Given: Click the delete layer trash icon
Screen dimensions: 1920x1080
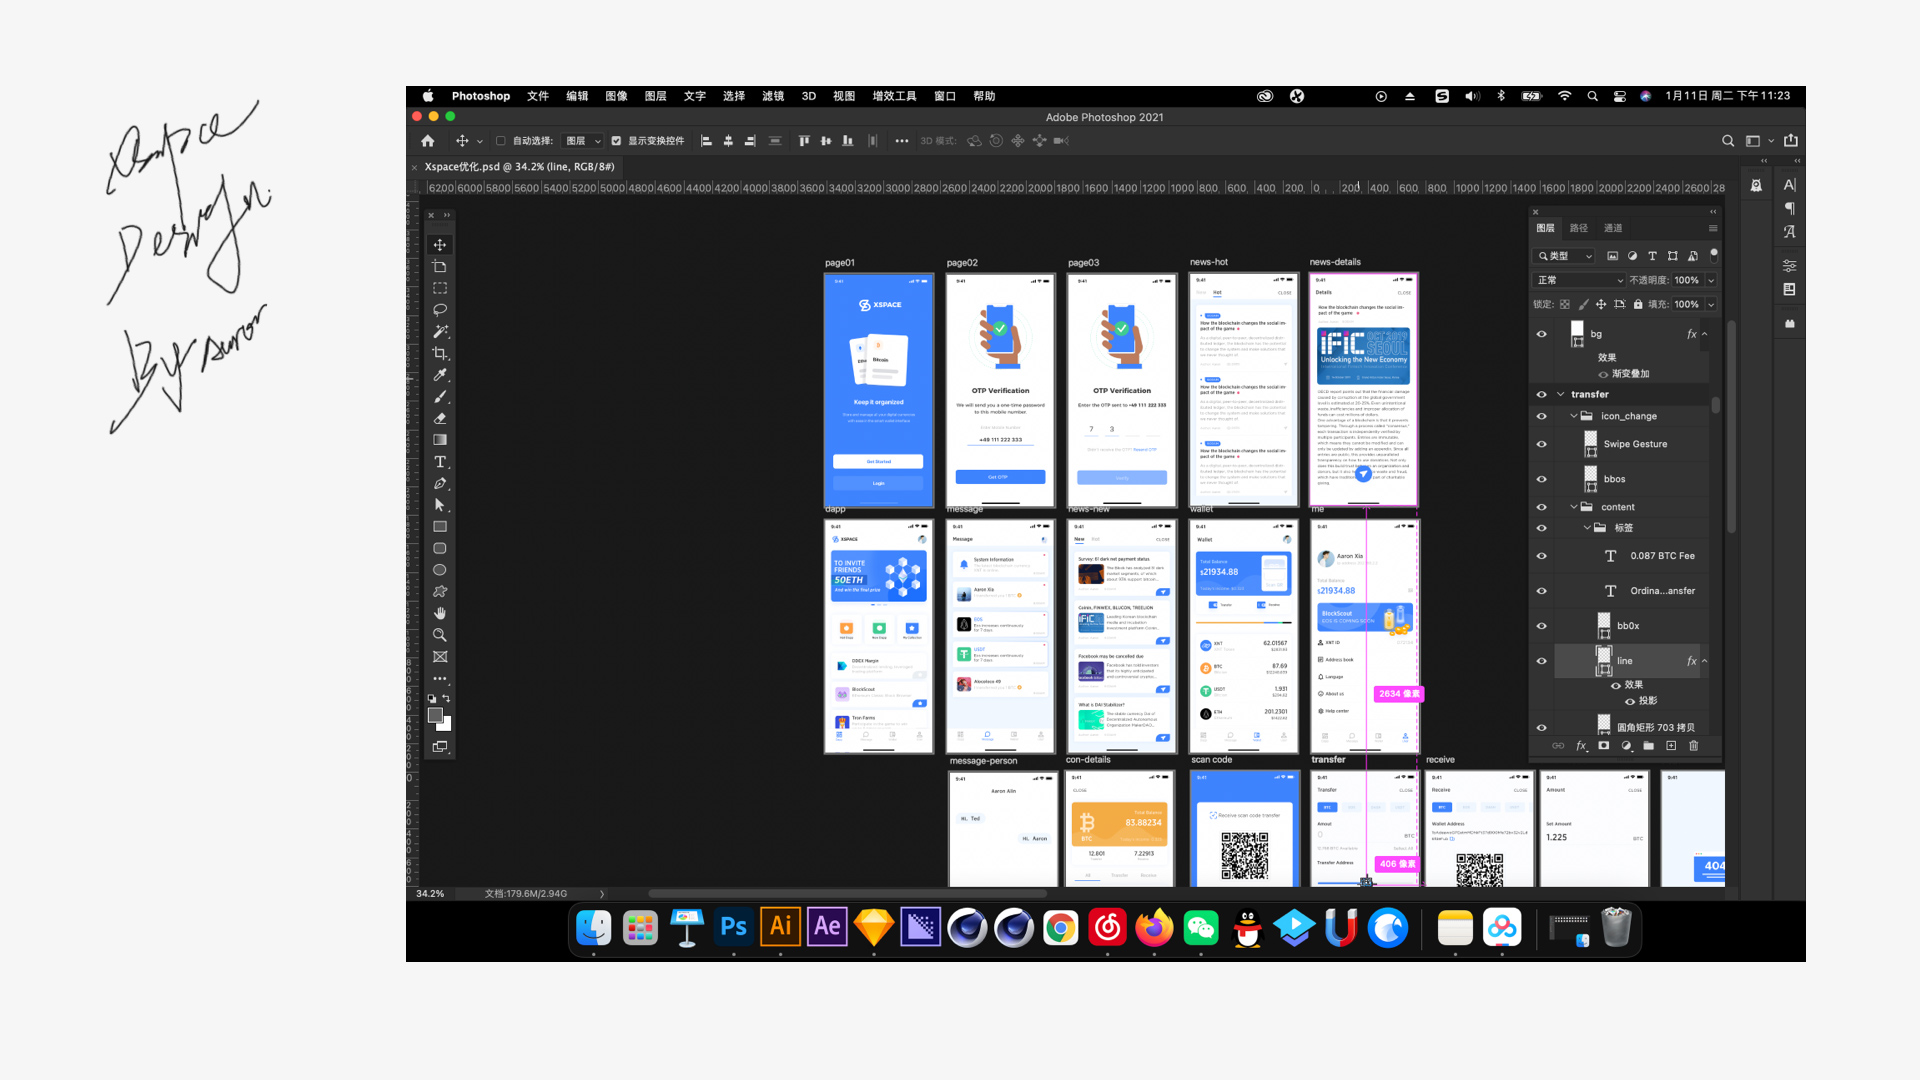Looking at the screenshot, I should [1693, 746].
